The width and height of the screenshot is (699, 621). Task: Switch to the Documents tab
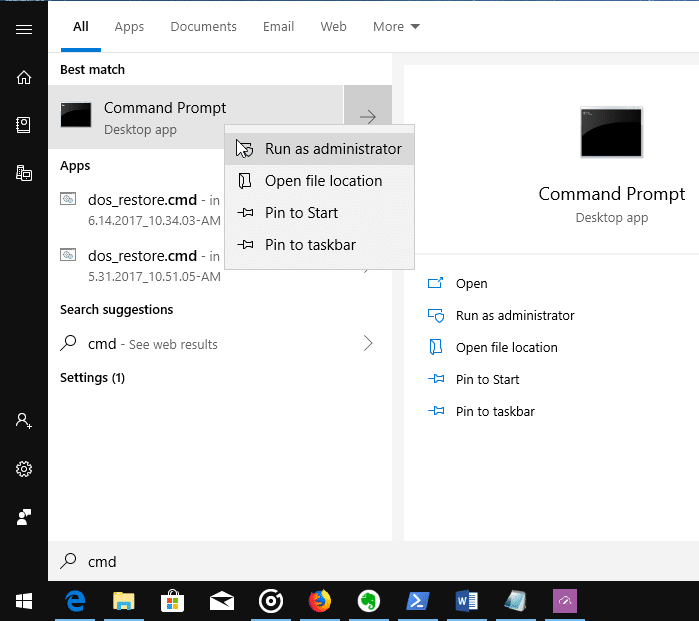(203, 27)
